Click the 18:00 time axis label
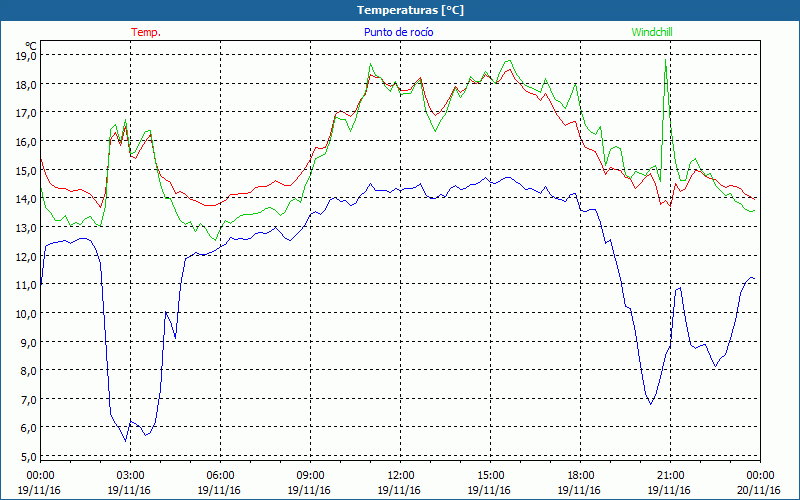This screenshot has width=800, height=500. [581, 476]
